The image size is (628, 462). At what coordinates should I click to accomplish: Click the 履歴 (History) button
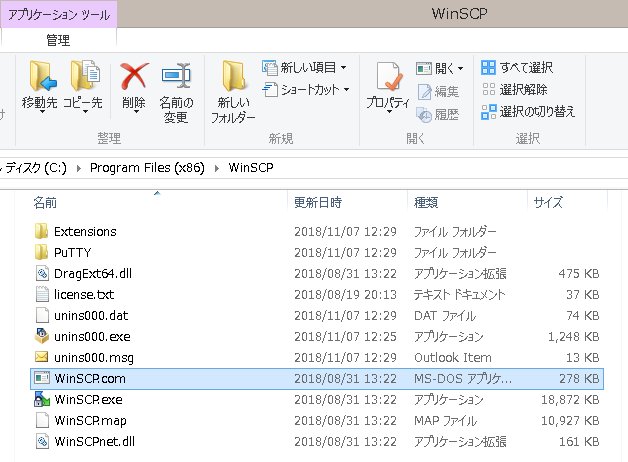coord(438,115)
